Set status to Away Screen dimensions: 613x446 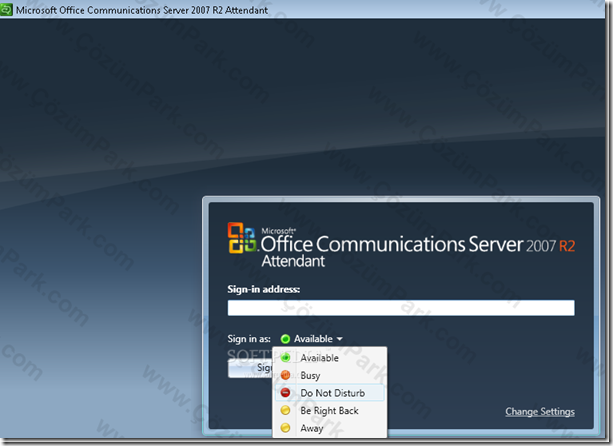tap(330, 428)
